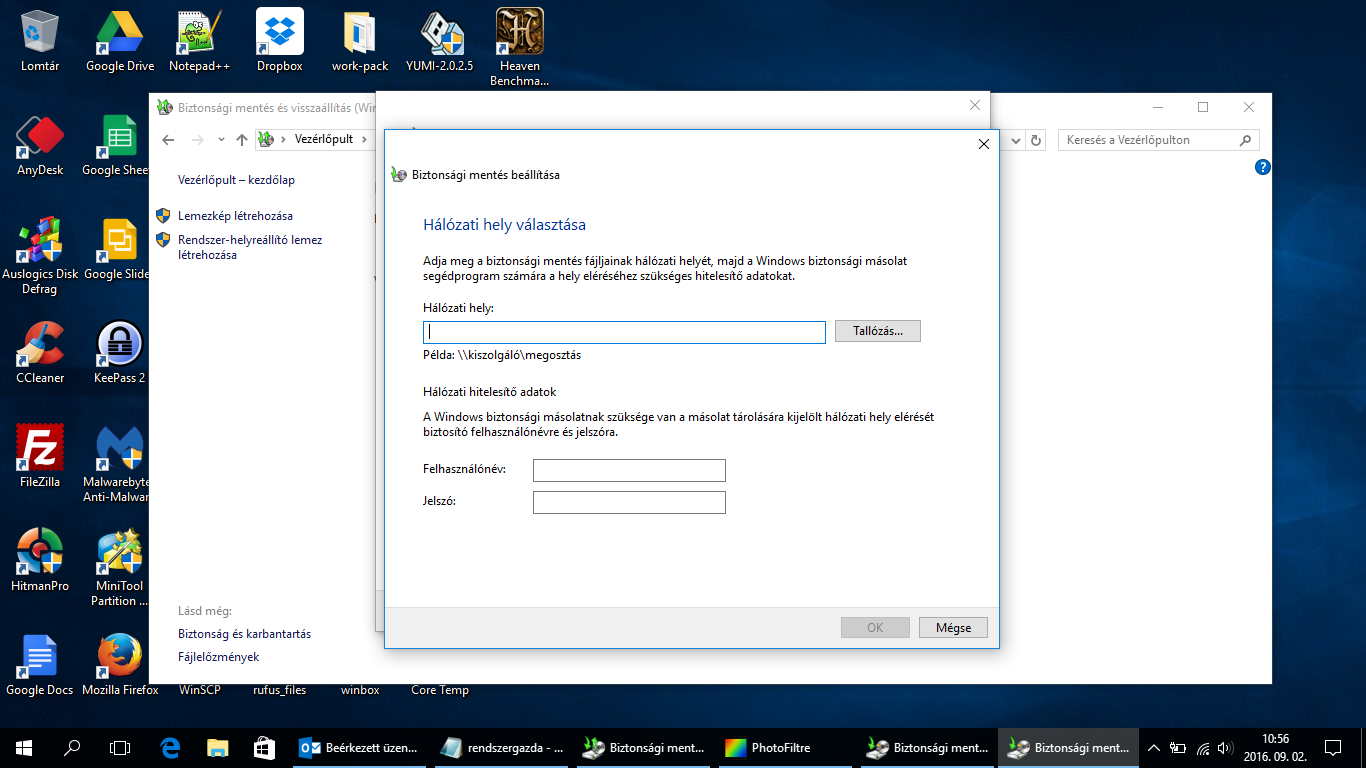
Task: Click the Tallózás... browse button
Action: [877, 331]
